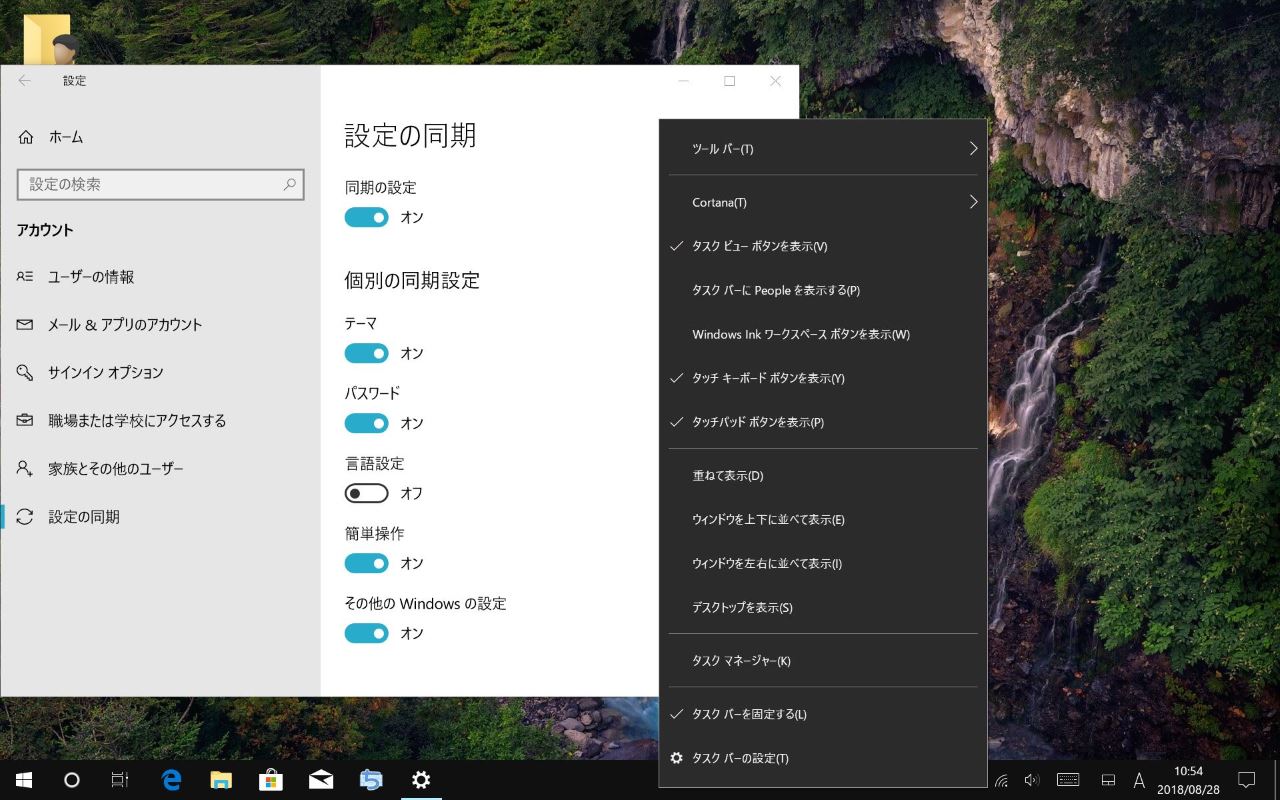Click the Settings gear on the taskbar
1280x800 pixels.
click(421, 780)
